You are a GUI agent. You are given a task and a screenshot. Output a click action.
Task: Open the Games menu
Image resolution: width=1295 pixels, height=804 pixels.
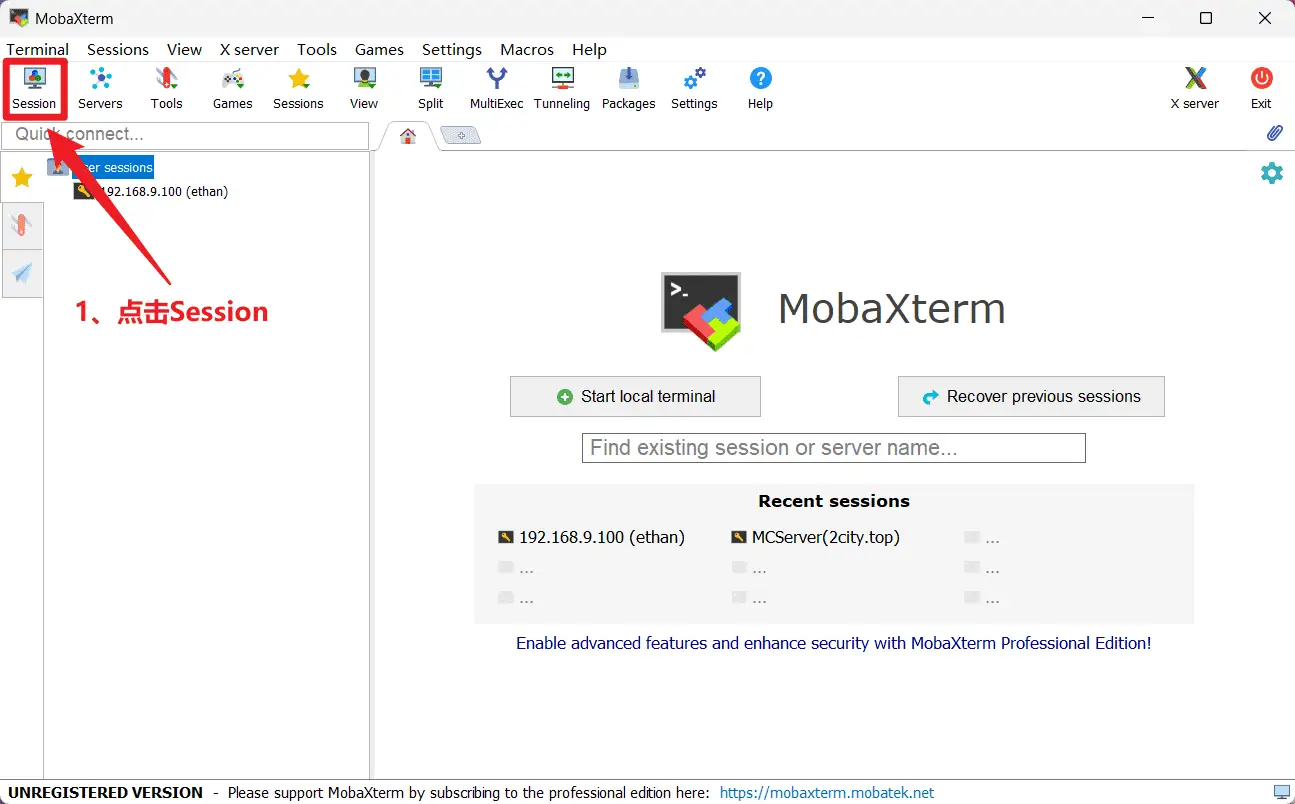(x=379, y=49)
